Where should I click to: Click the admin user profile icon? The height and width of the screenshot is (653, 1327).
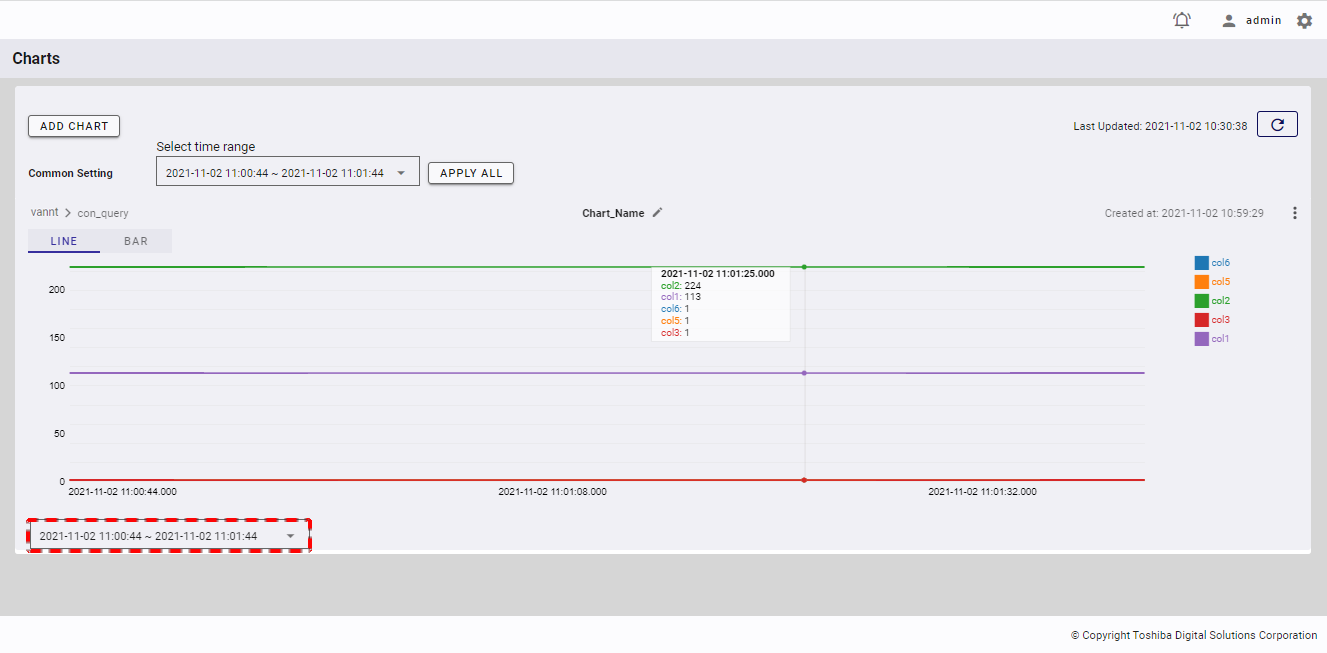[1229, 20]
